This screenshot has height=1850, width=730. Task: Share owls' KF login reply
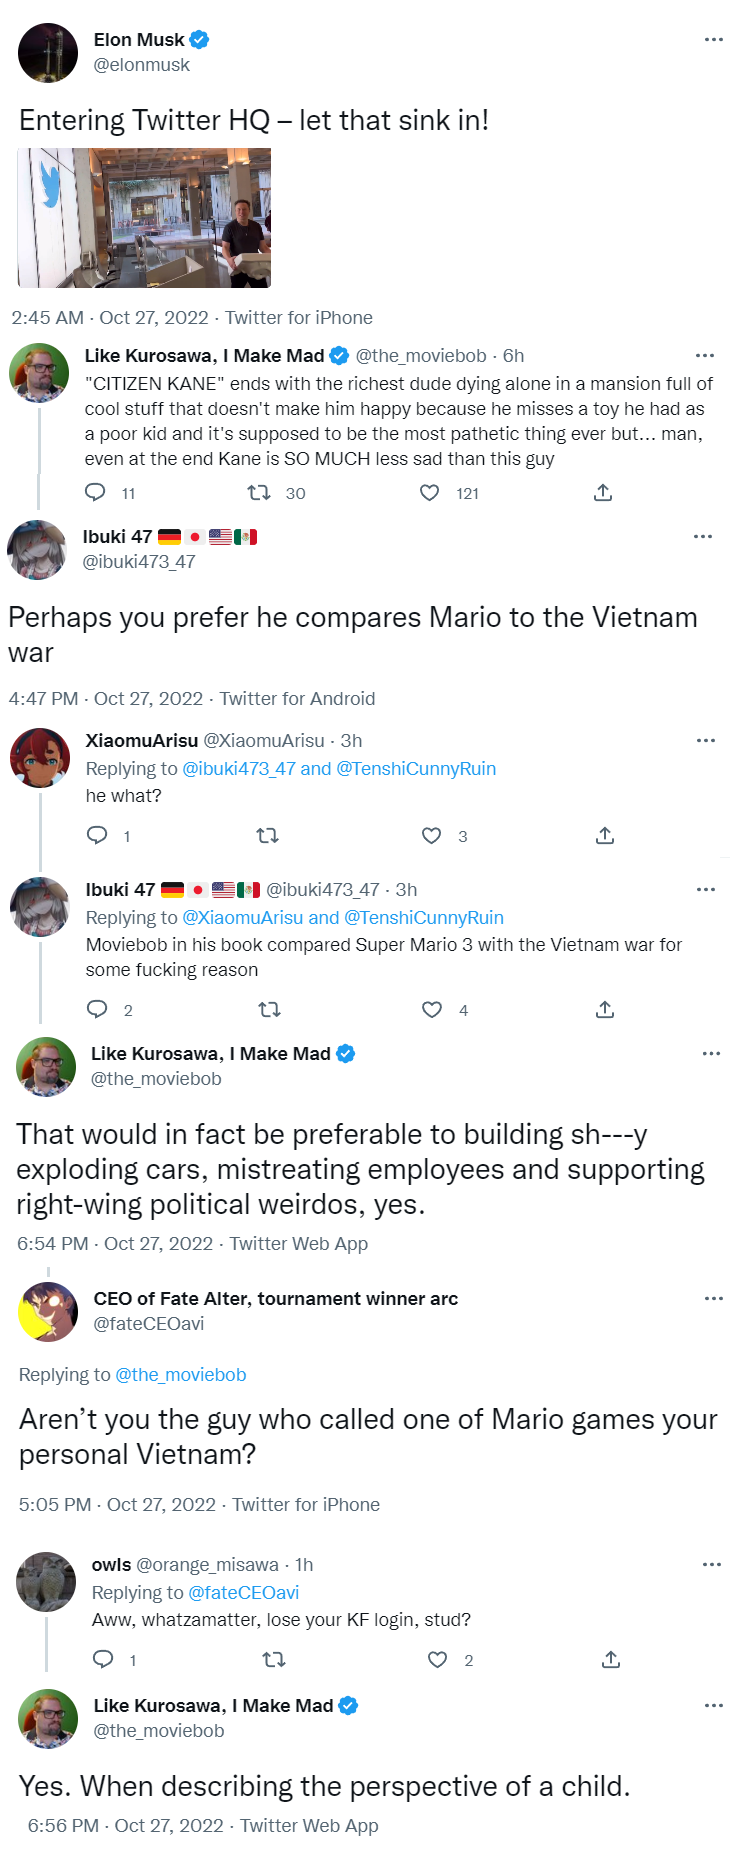coord(611,1659)
